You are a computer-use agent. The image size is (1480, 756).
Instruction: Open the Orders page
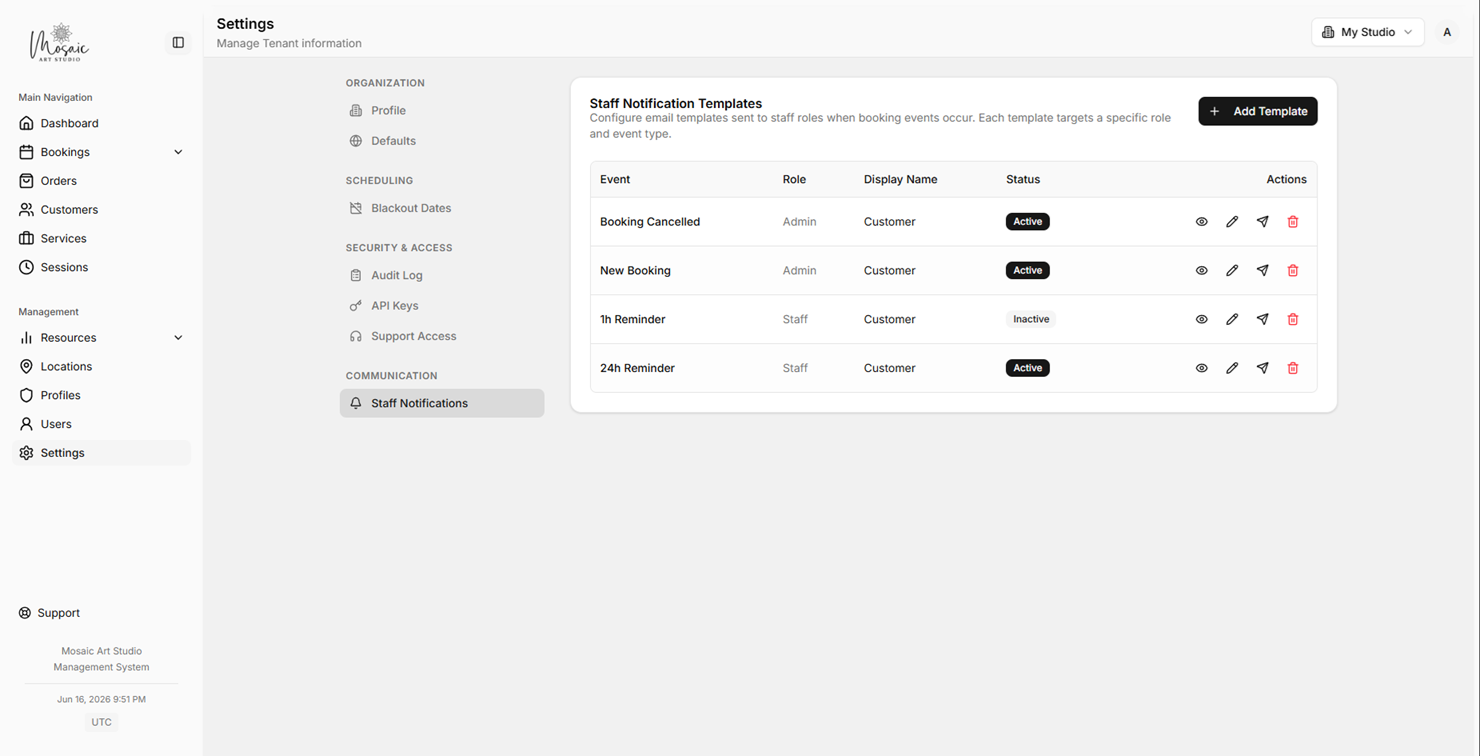point(101,182)
